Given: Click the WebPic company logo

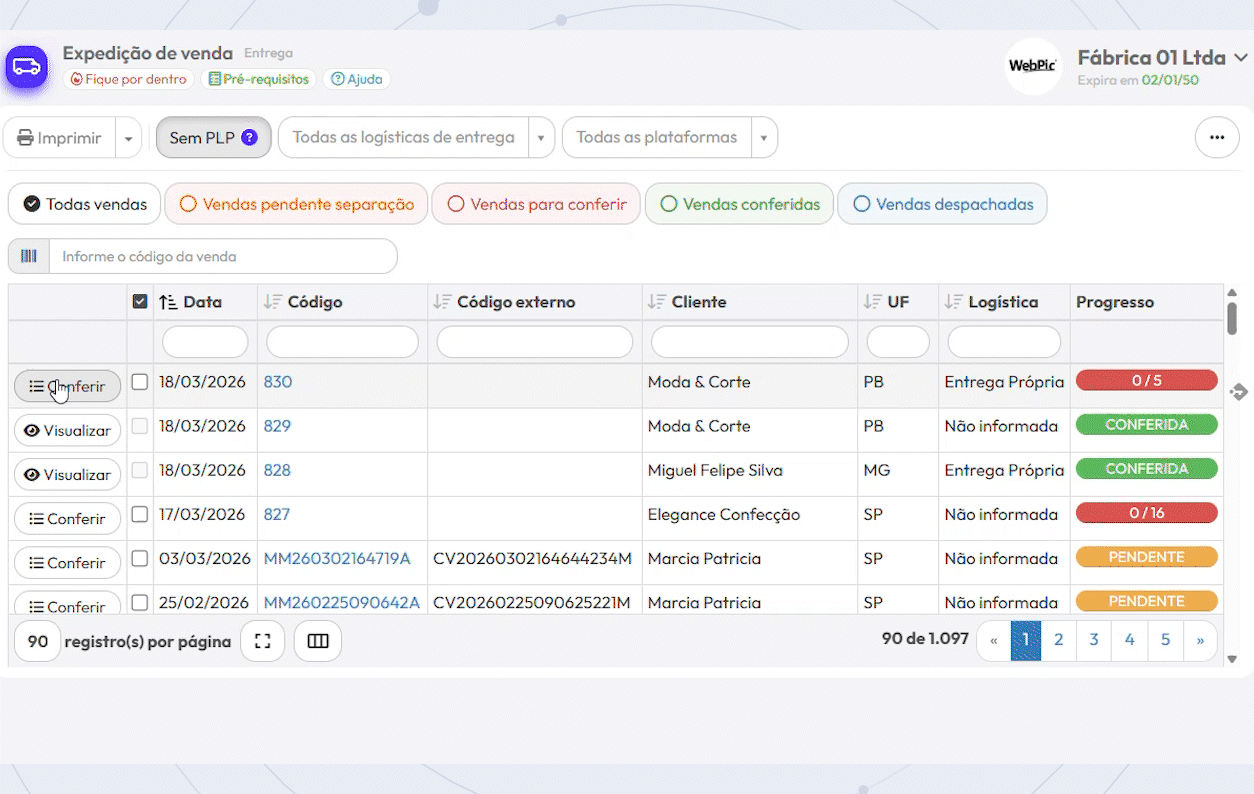Looking at the screenshot, I should click(x=1032, y=66).
